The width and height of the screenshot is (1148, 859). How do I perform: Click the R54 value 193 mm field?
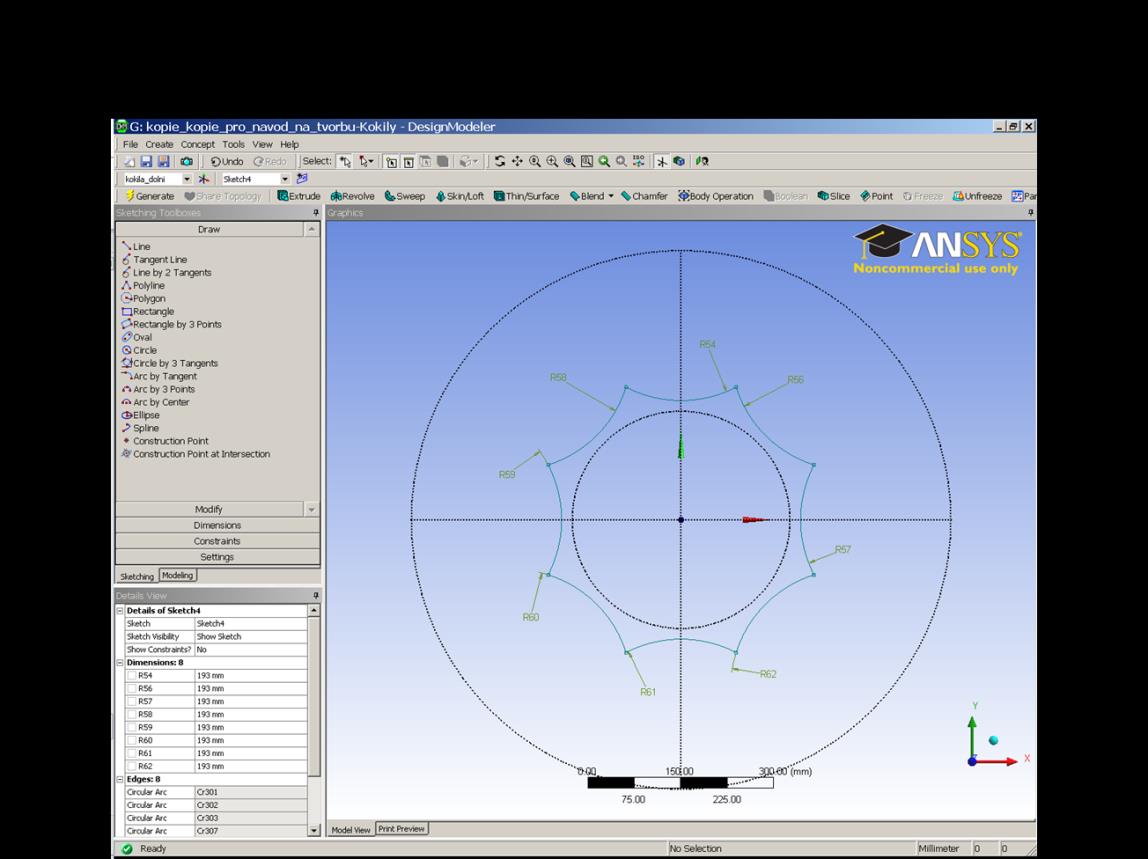tap(251, 675)
